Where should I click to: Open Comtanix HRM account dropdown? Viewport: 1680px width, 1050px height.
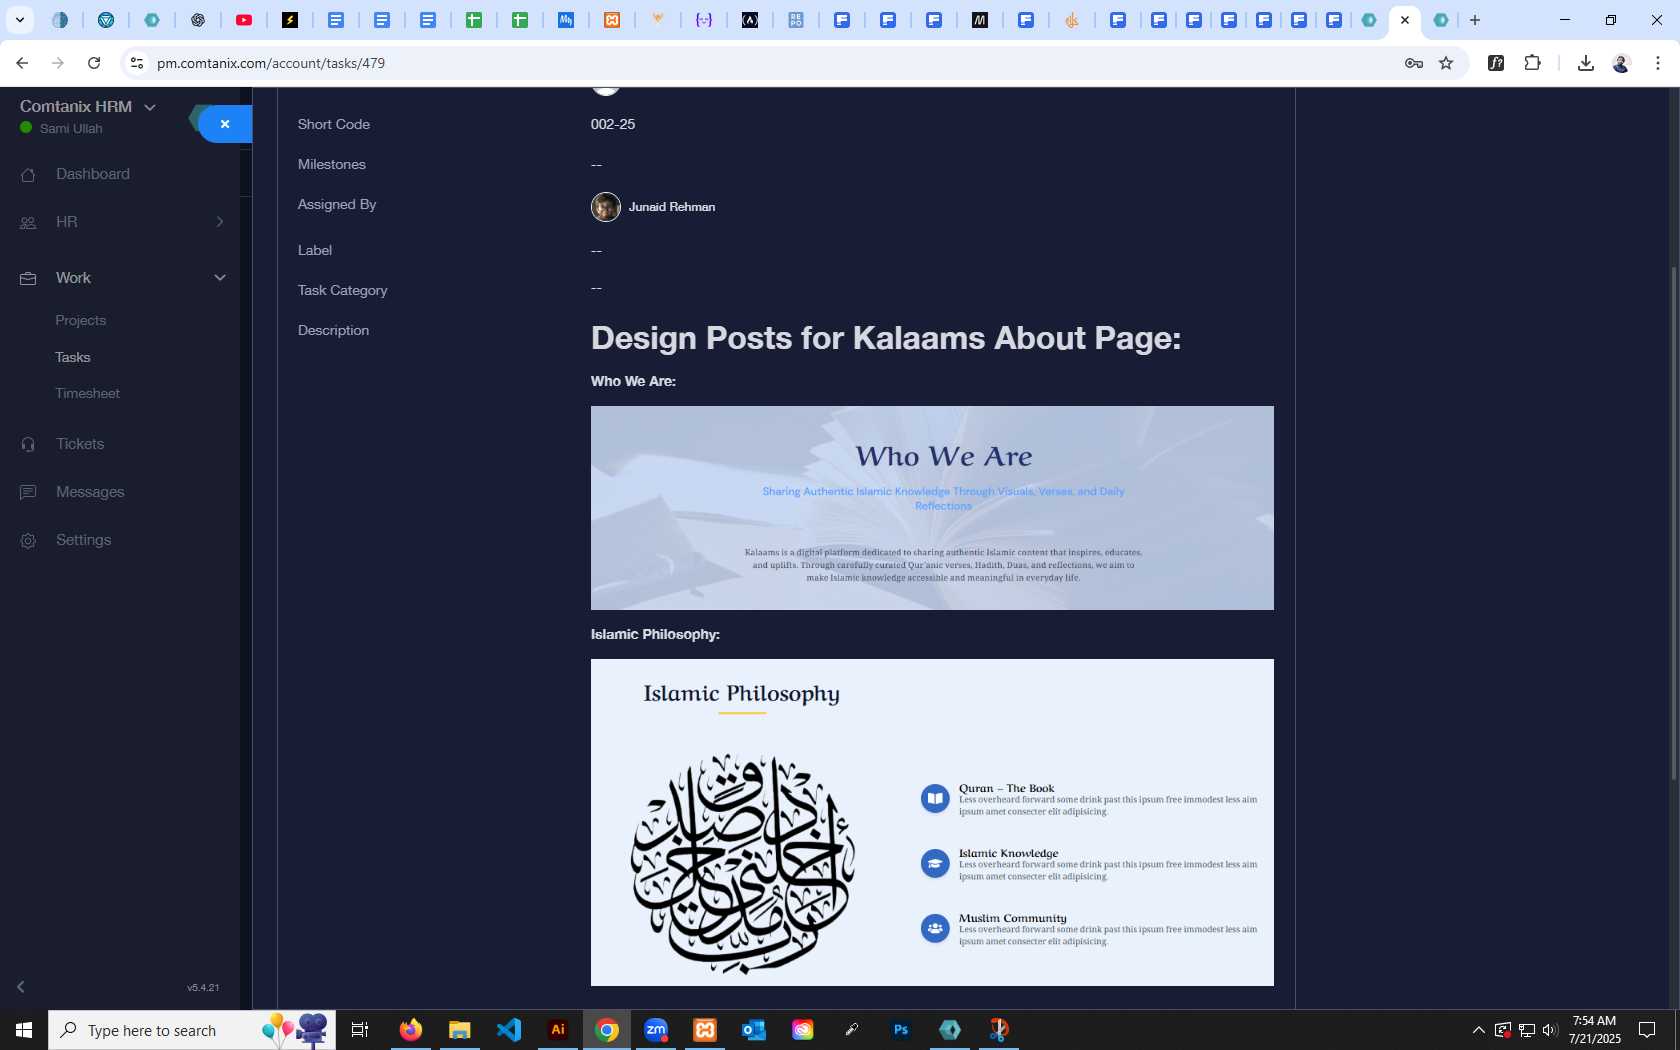(88, 106)
